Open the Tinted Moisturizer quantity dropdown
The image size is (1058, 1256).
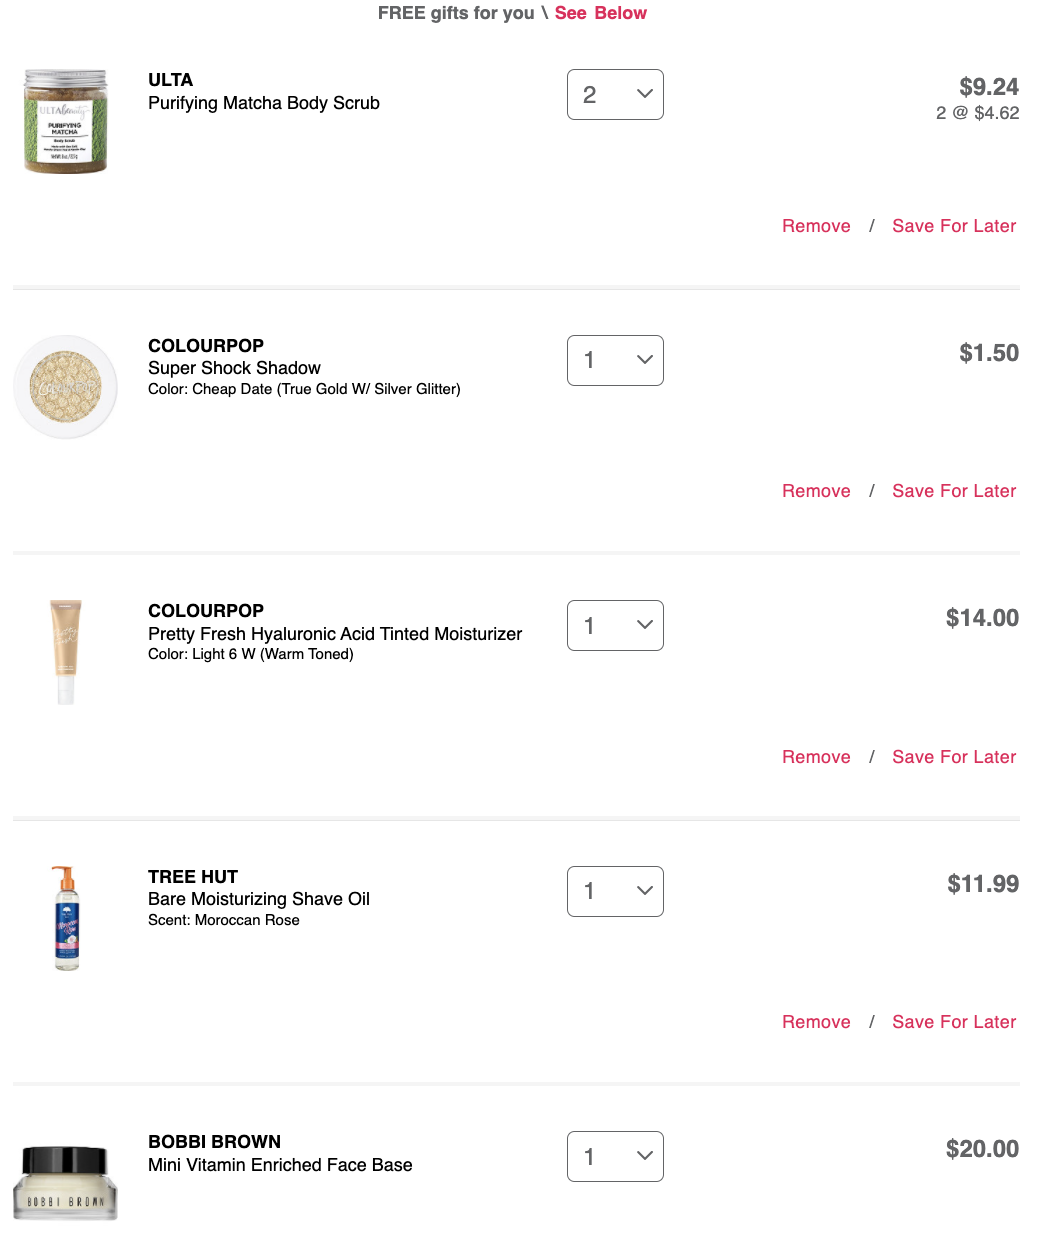615,625
